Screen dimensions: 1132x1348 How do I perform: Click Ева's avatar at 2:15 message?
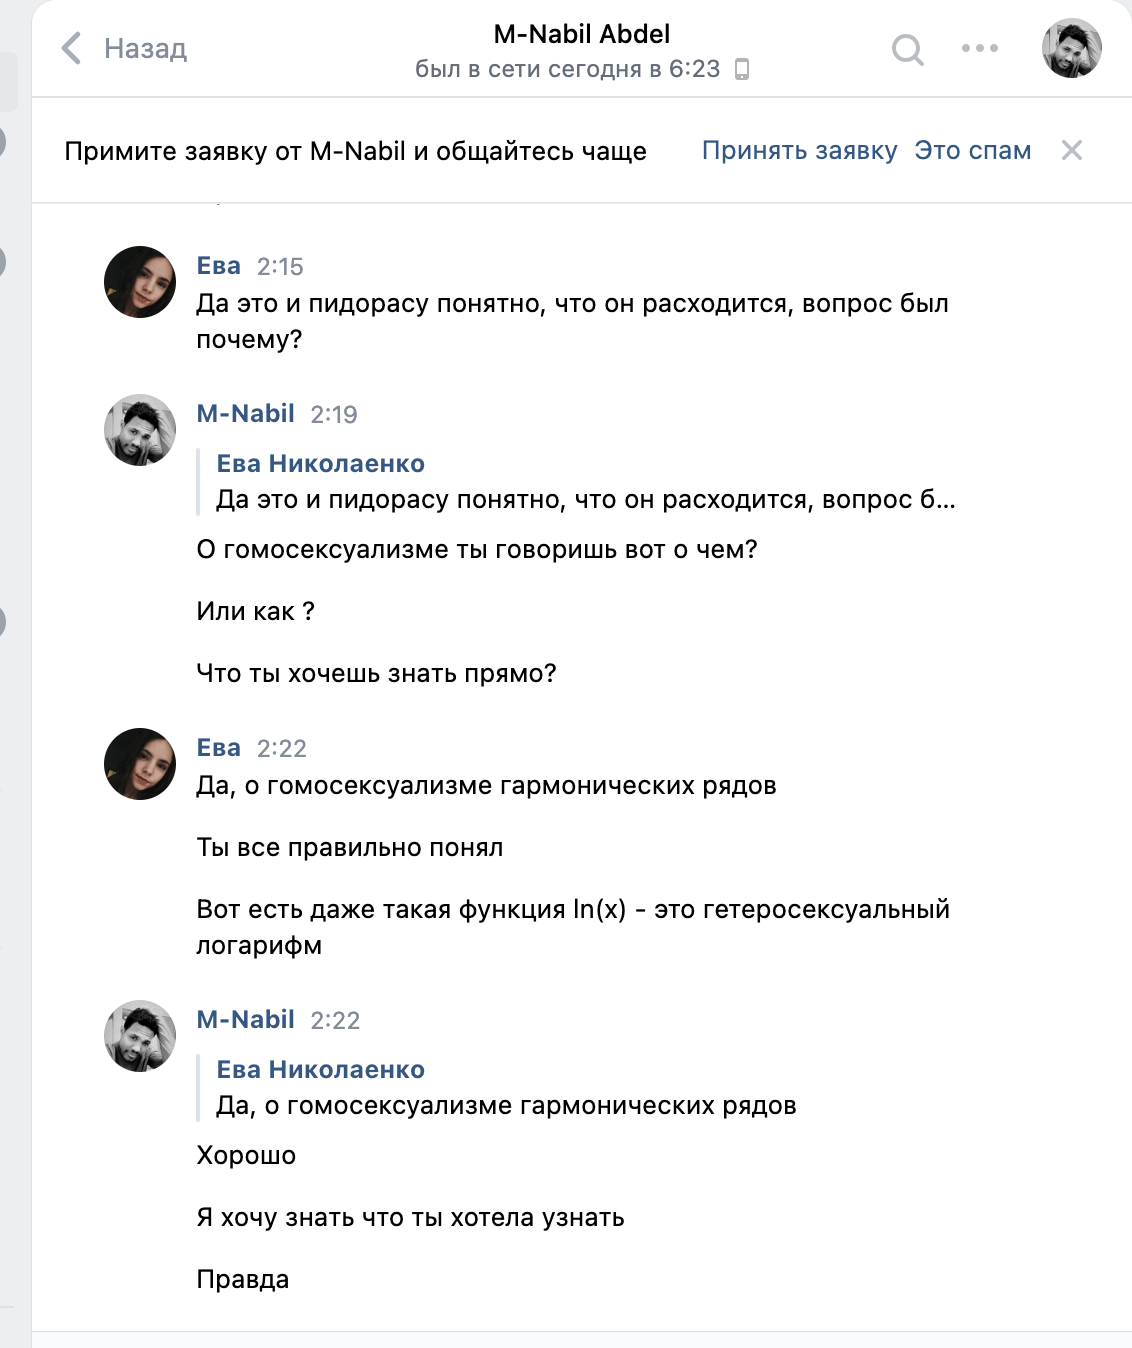coord(140,282)
